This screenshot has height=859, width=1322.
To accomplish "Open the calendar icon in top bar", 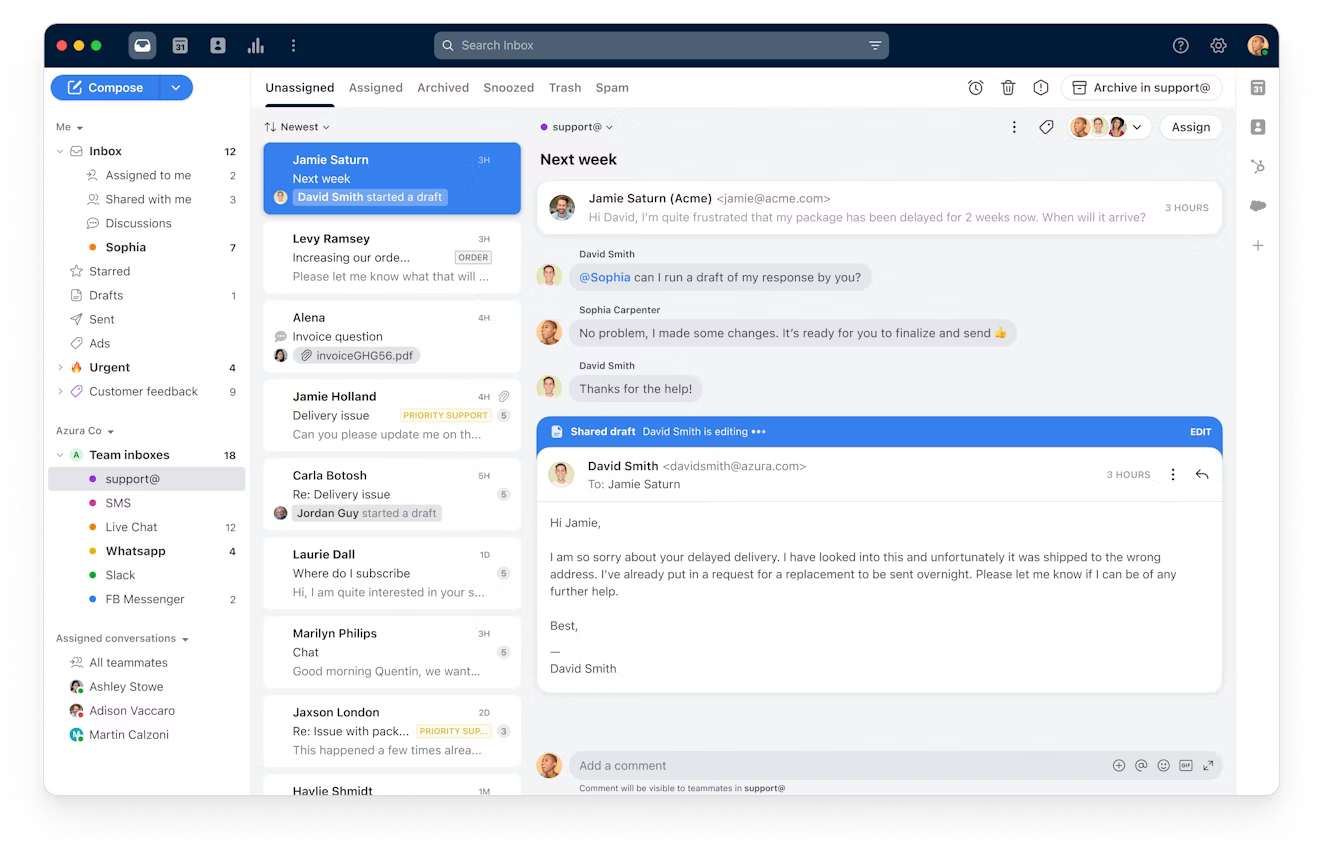I will tap(180, 45).
